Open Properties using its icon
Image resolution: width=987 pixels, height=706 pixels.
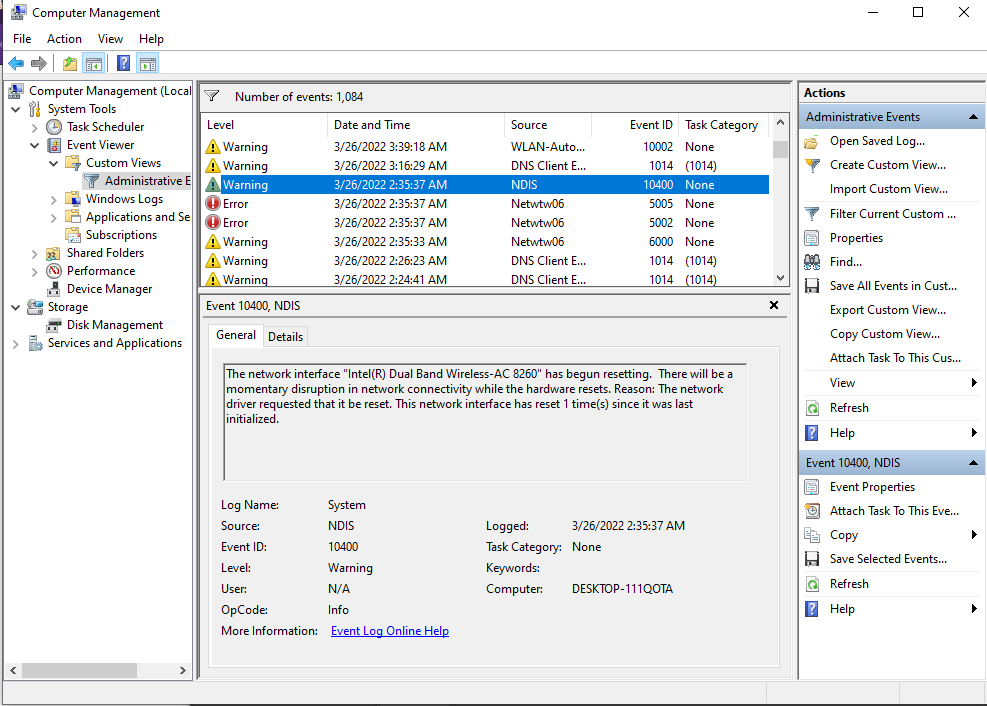tap(814, 237)
